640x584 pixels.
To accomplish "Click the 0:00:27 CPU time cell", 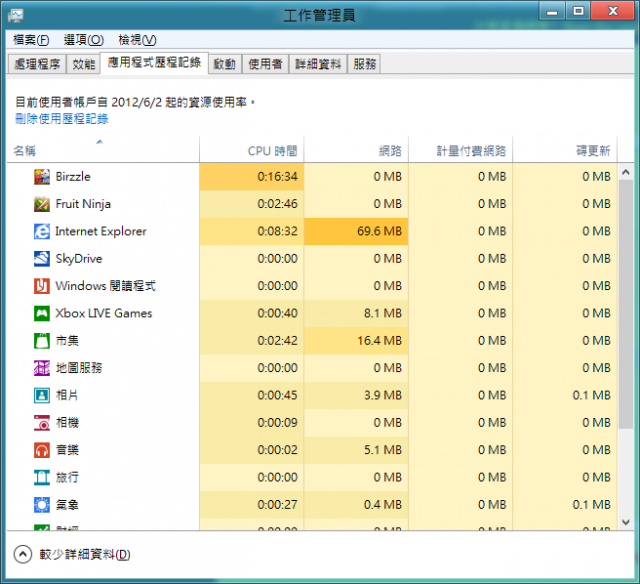I will pos(251,505).
